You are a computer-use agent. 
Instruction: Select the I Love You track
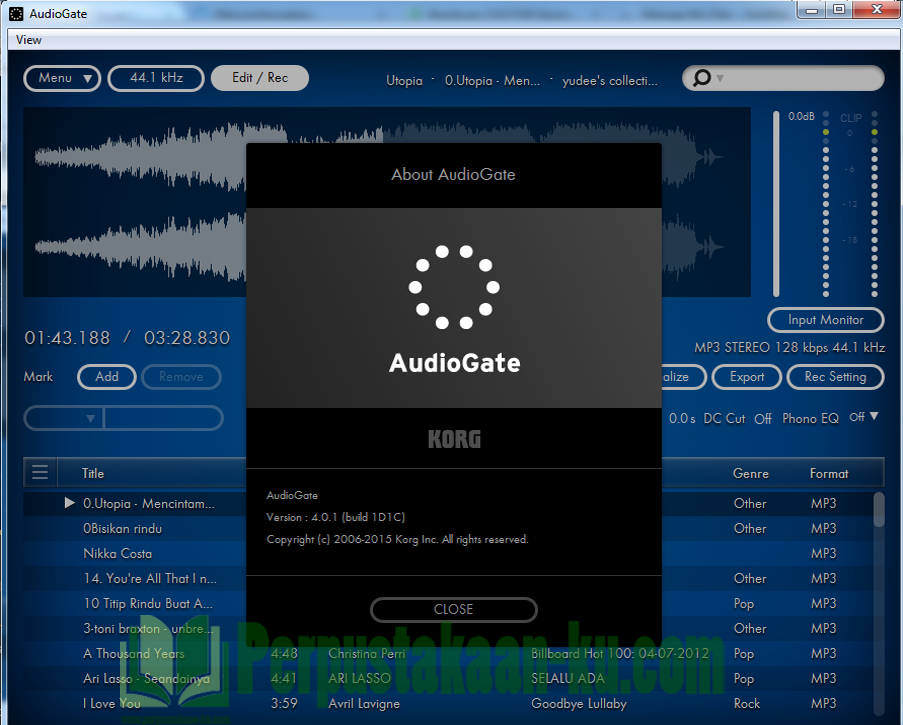coord(112,703)
